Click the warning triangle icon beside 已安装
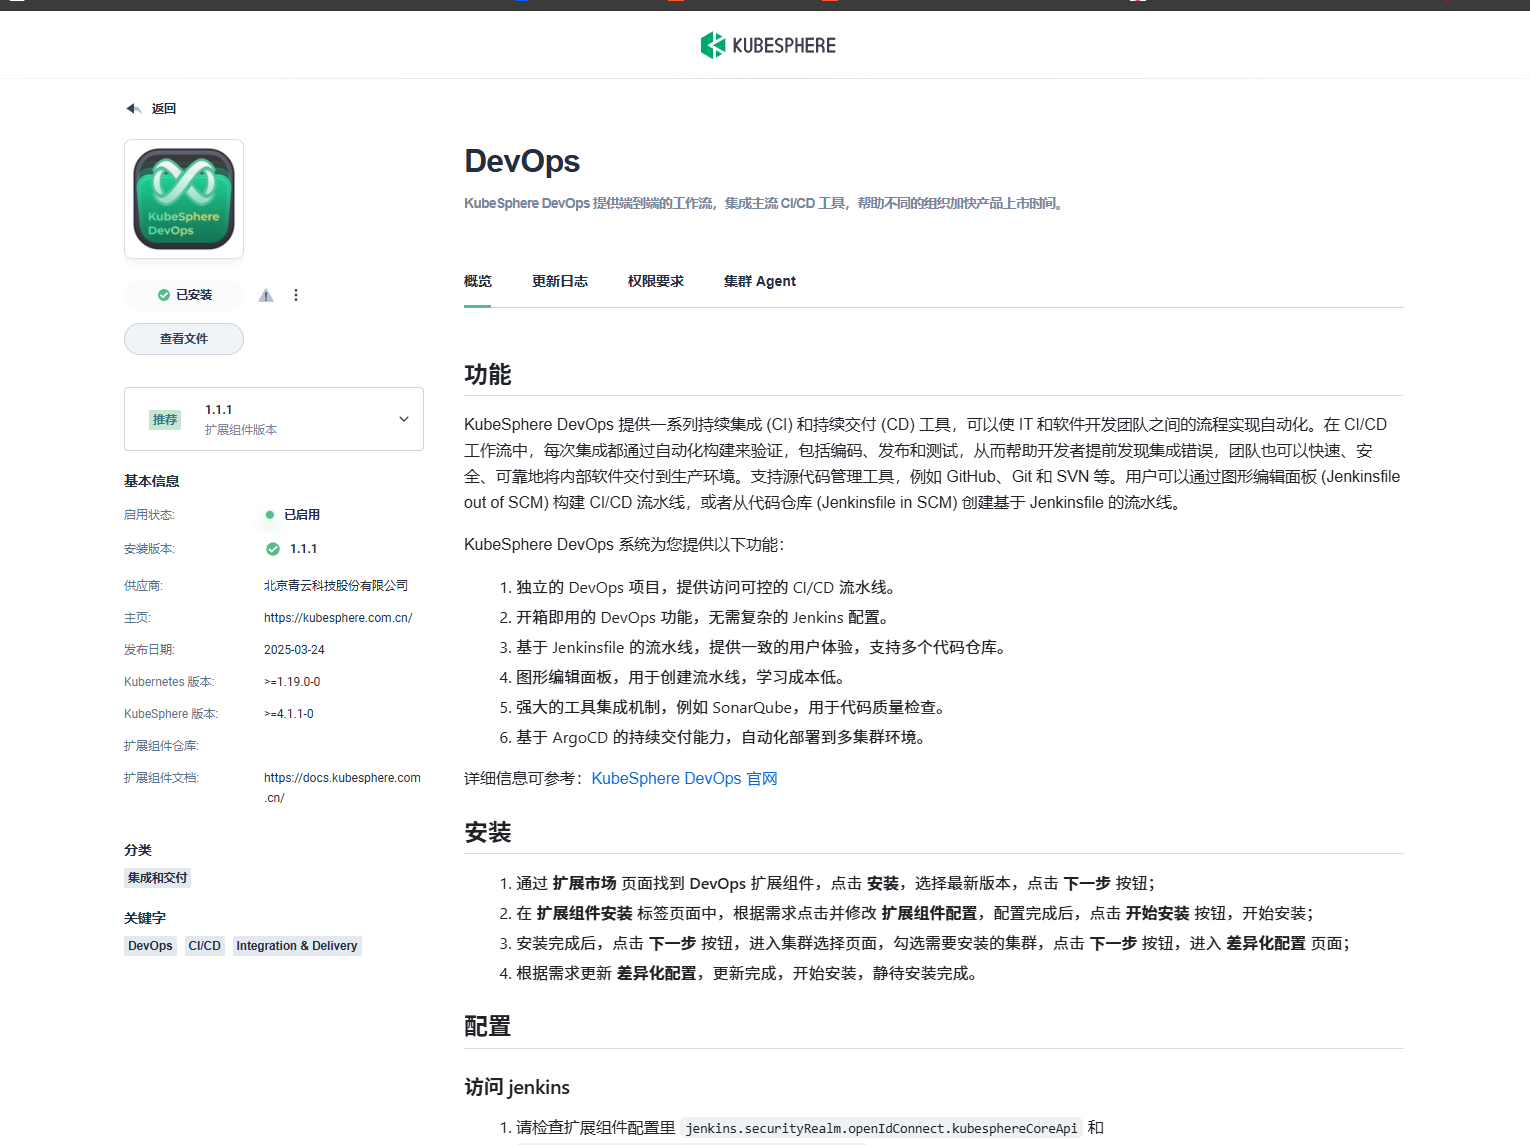The image size is (1530, 1145). click(266, 295)
